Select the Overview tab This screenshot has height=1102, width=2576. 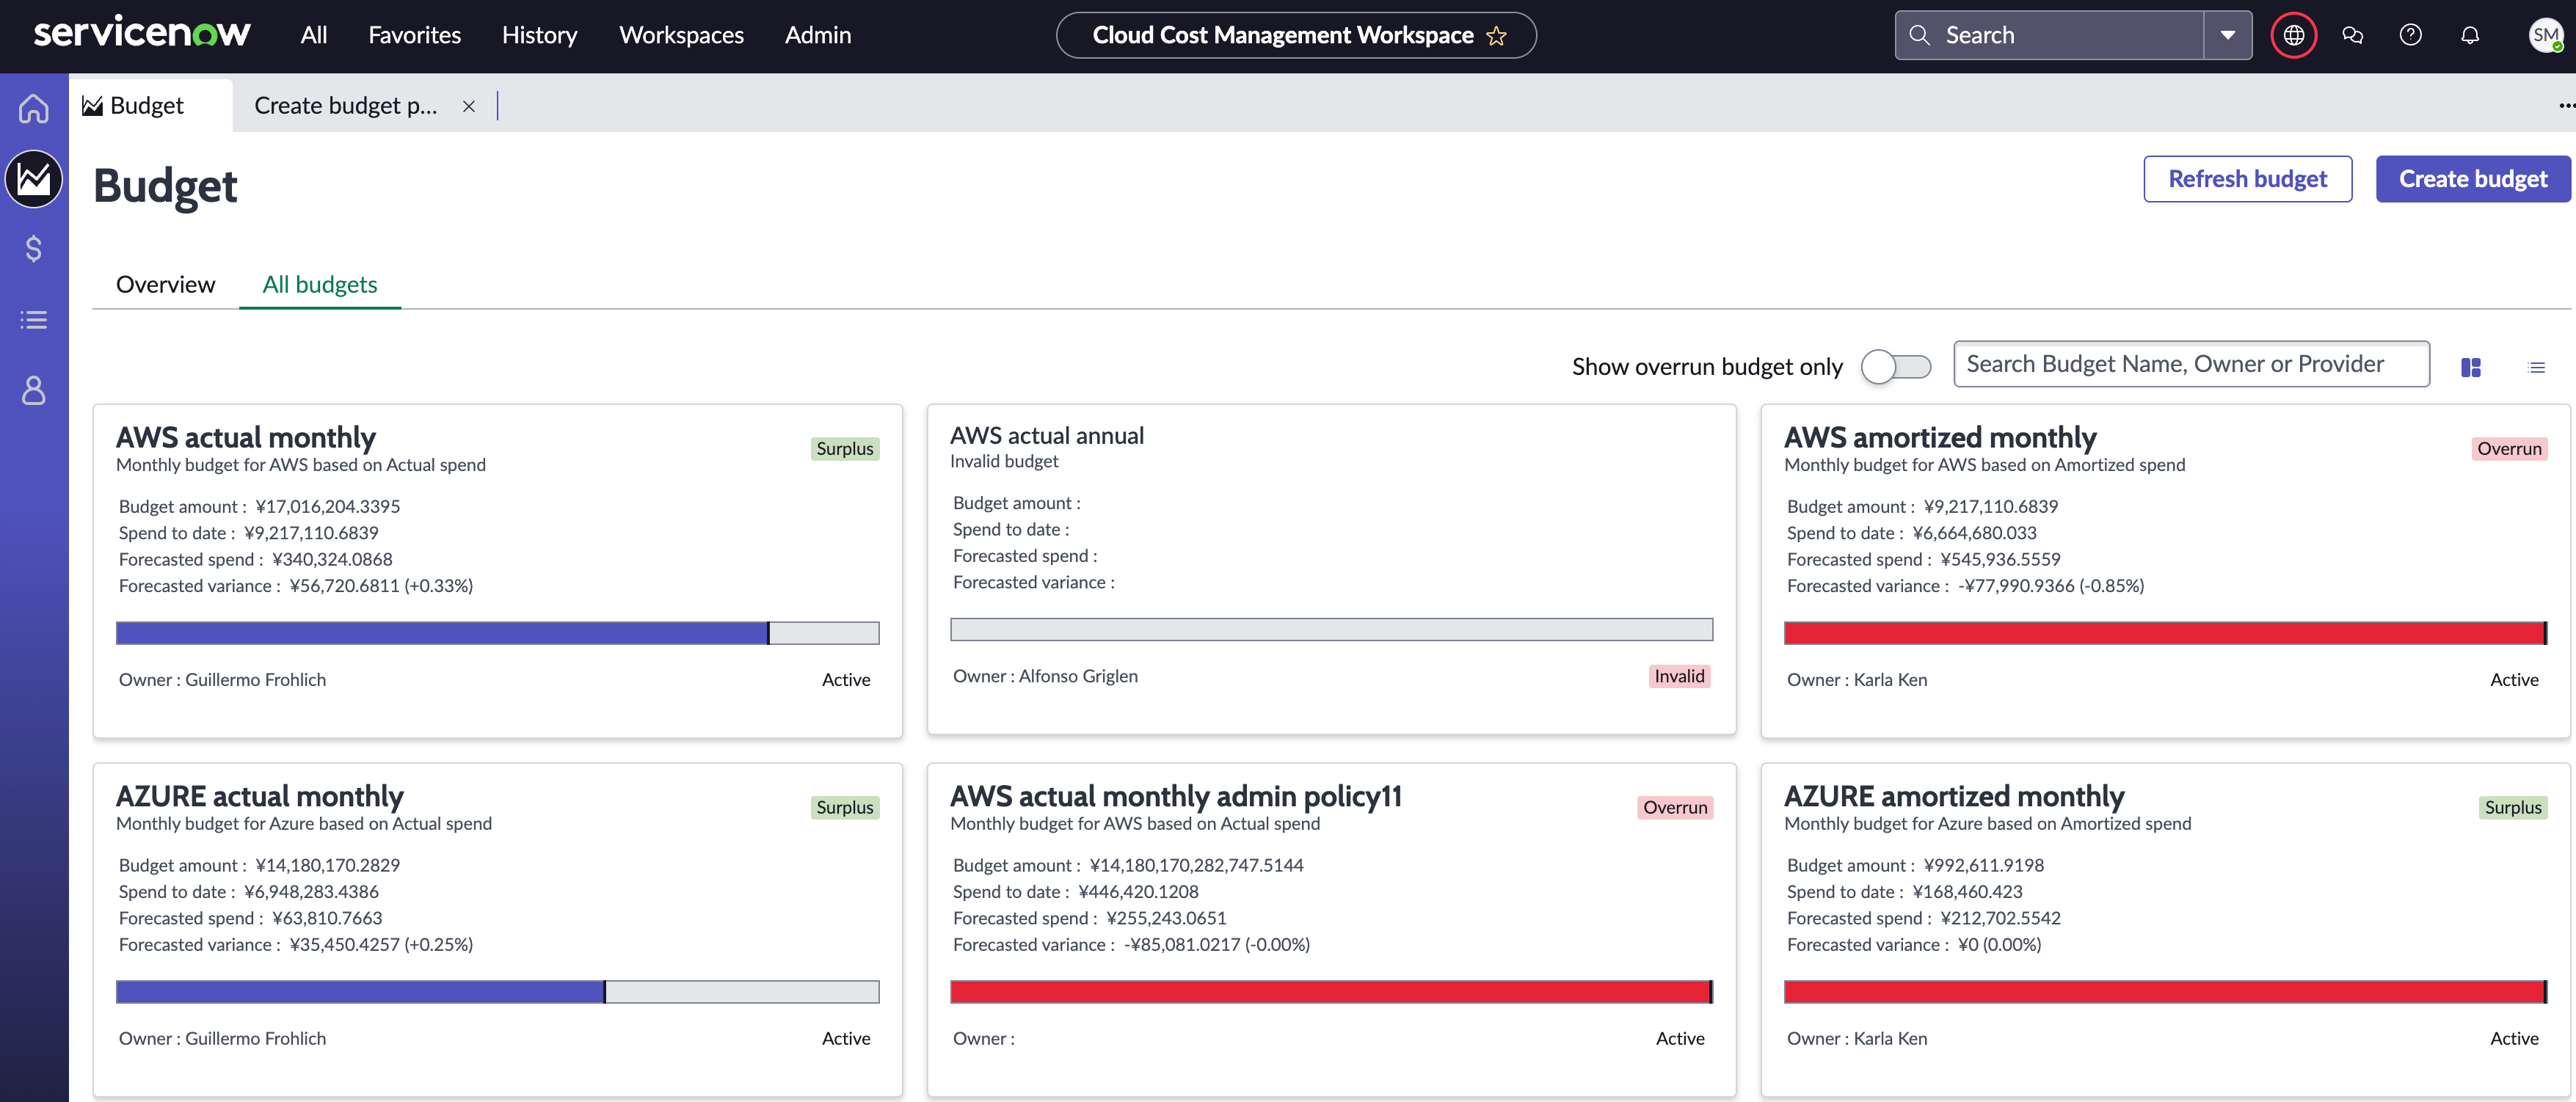[166, 284]
